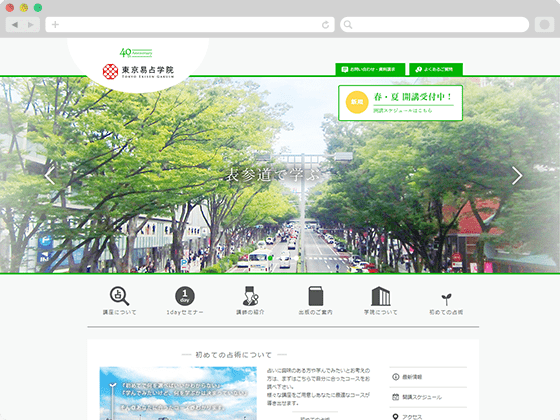Click the 40 Anniversary emblem above the logo
560x420 pixels.
(x=136, y=53)
